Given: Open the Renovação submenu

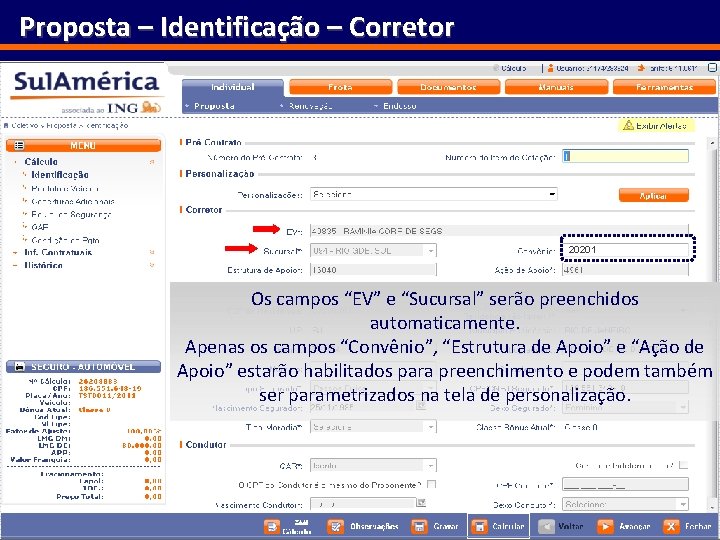Looking at the screenshot, I should (x=310, y=106).
